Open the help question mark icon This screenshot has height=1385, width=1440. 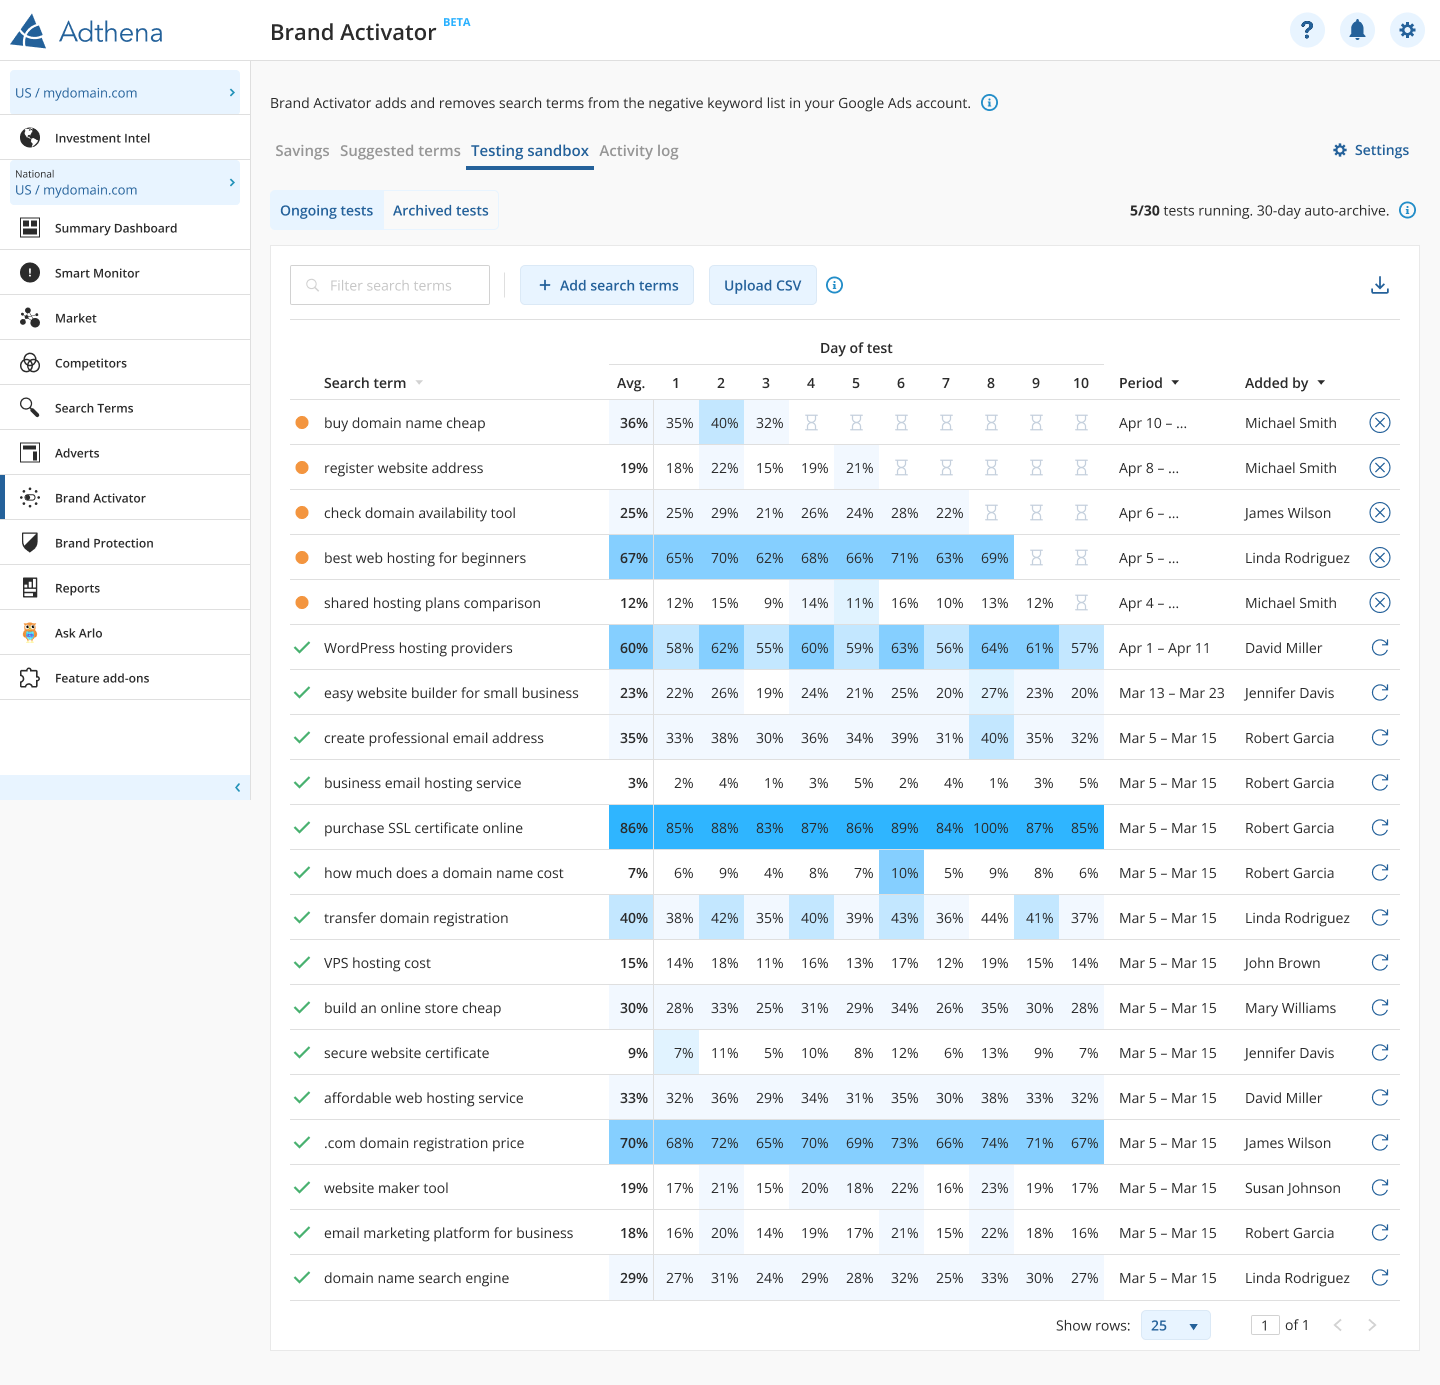click(1307, 30)
